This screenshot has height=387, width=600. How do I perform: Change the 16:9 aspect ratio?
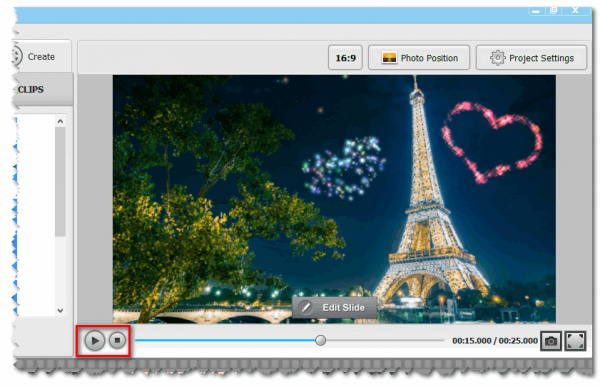coord(345,58)
